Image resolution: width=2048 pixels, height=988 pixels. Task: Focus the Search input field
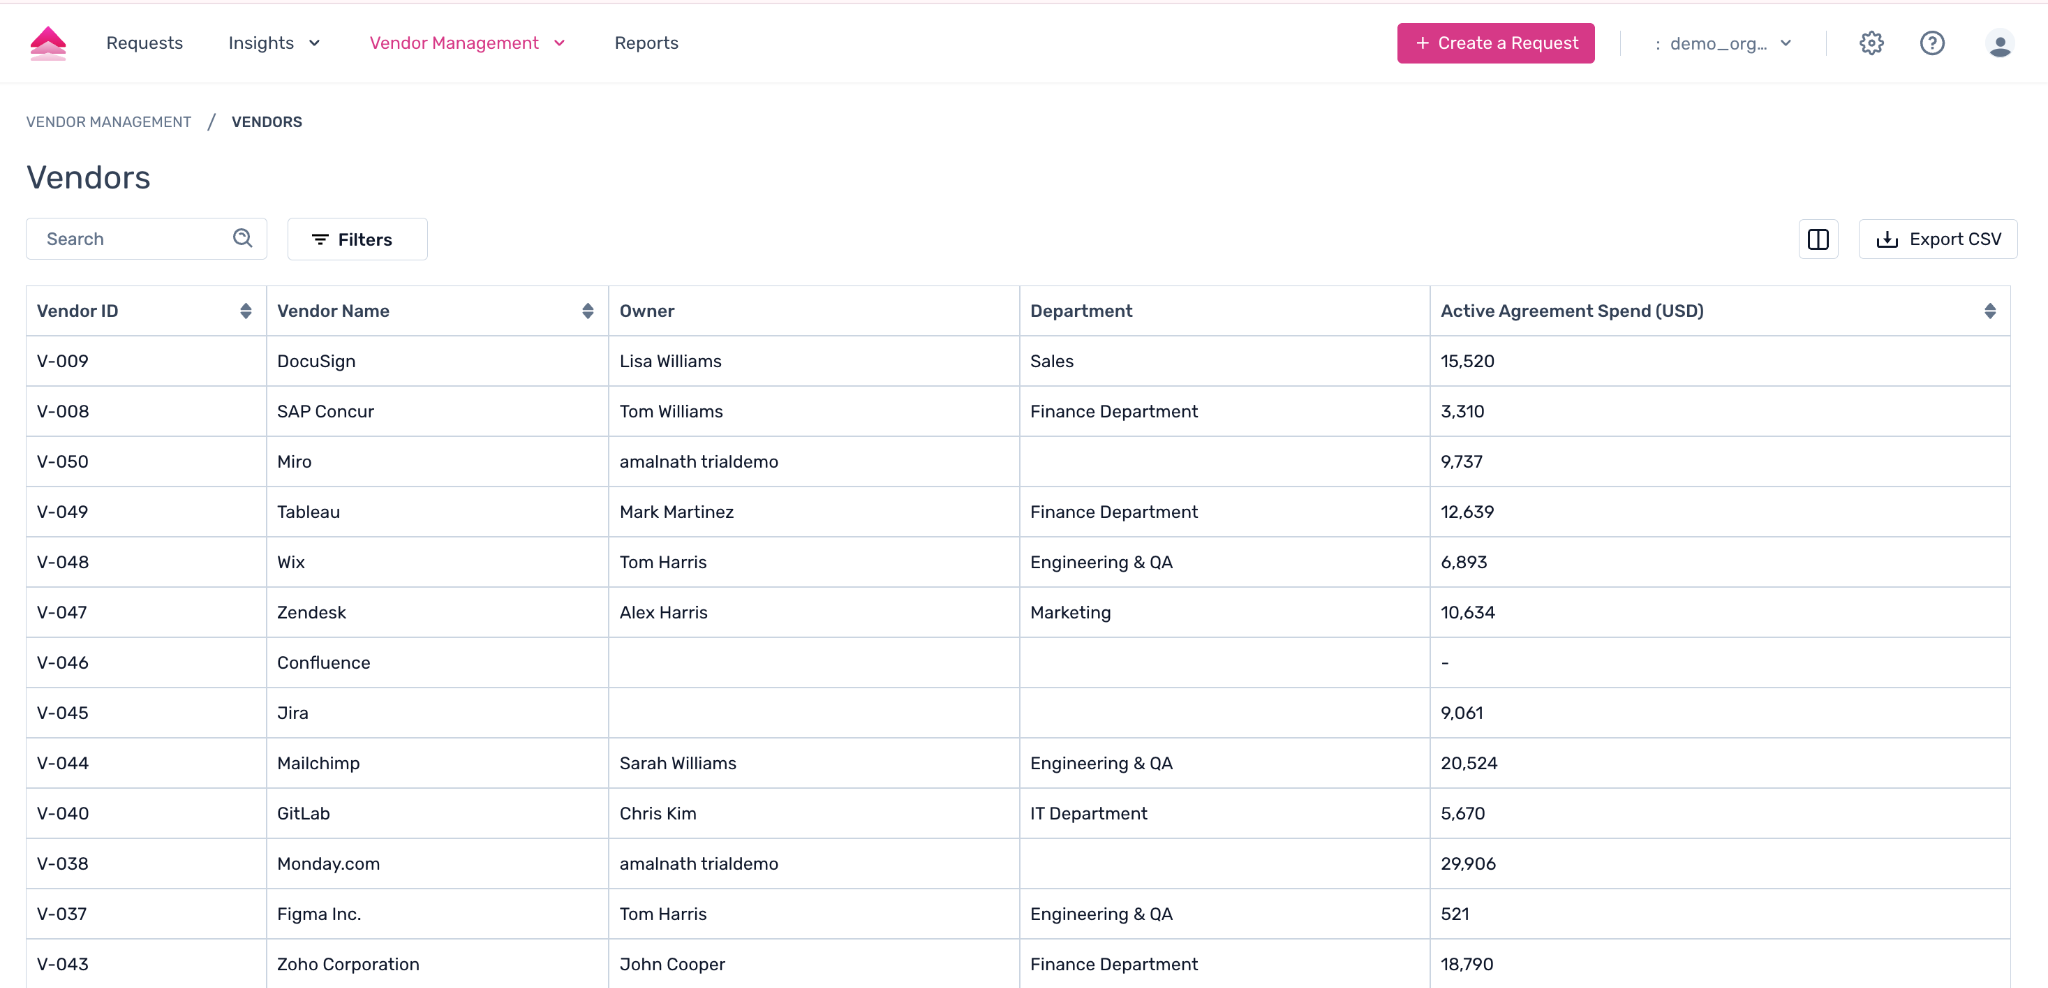coord(146,239)
